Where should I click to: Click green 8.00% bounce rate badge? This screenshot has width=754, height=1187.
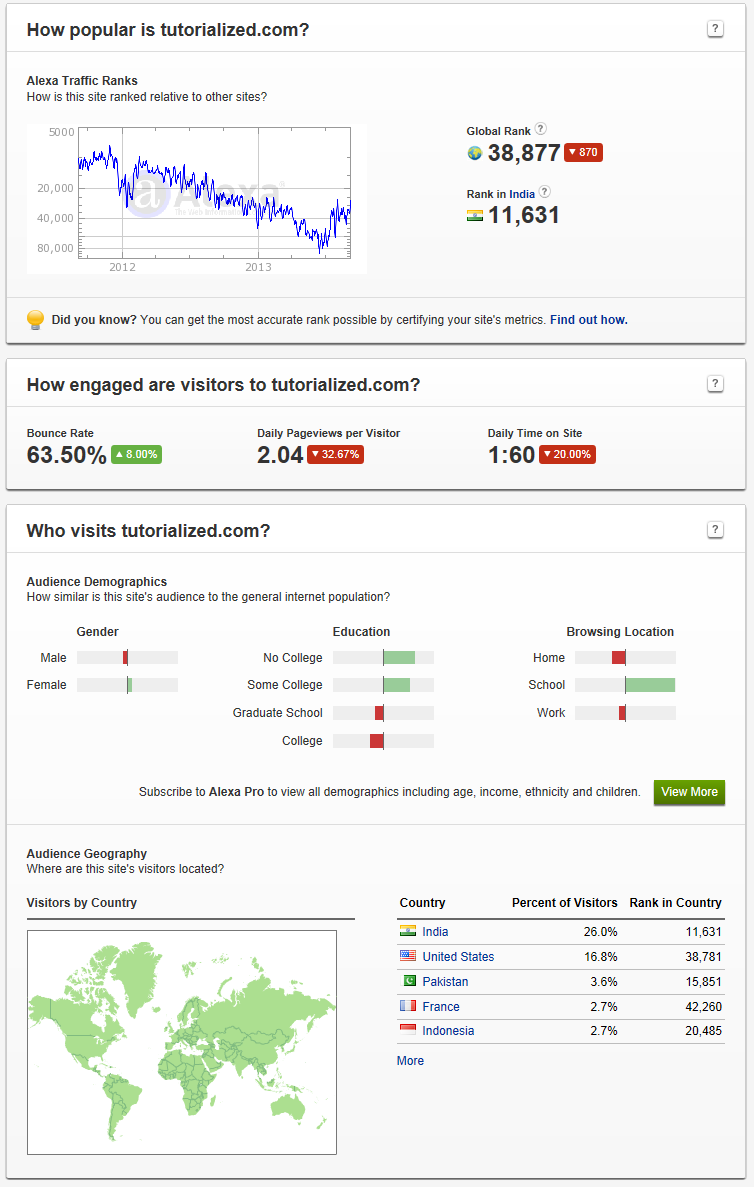point(136,454)
